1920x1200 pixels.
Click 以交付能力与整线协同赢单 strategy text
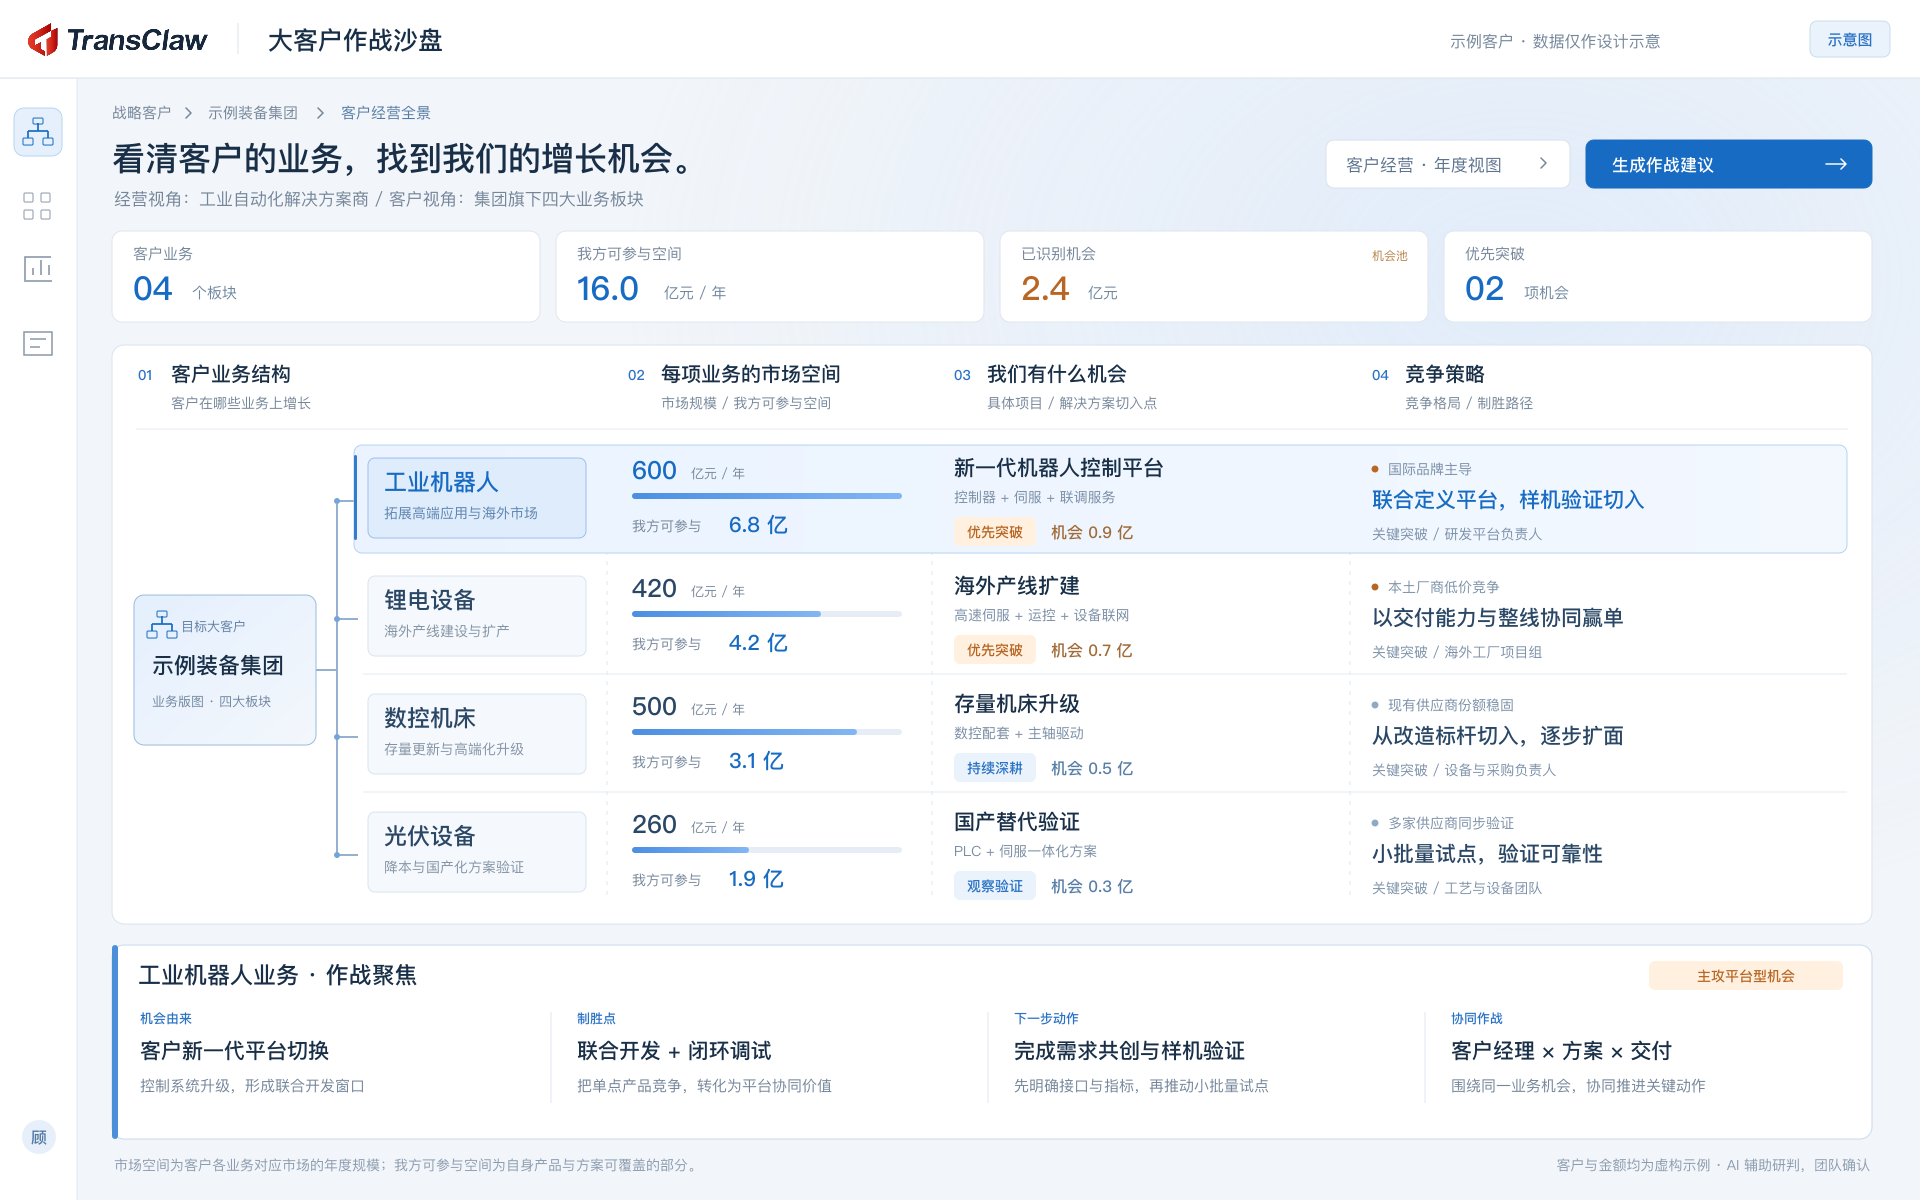(x=1497, y=618)
